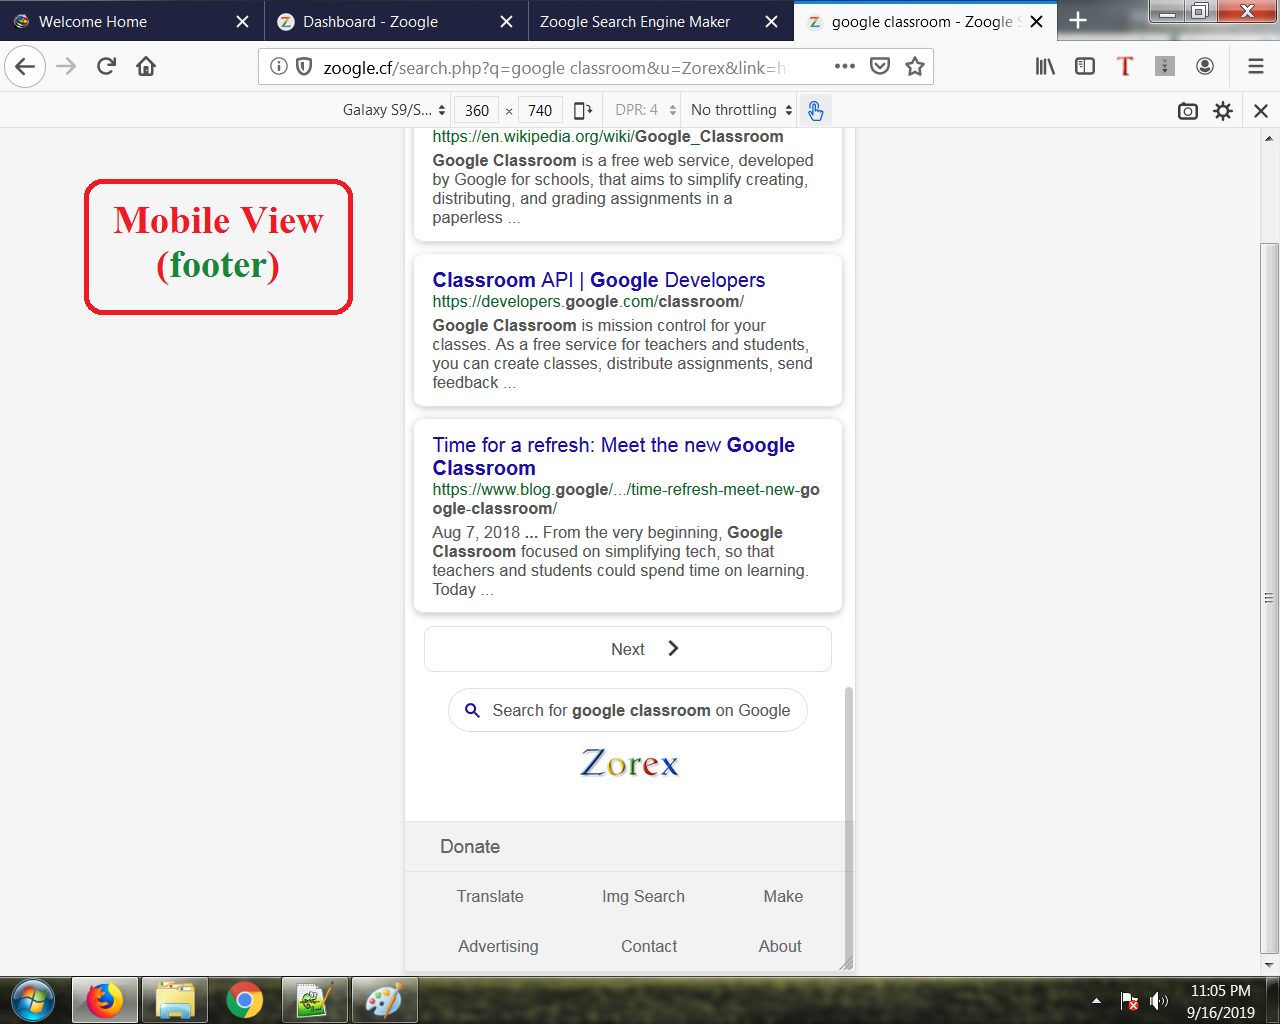Screen dimensions: 1280x1024
Task: Open the Firefox home page icon
Action: coord(146,67)
